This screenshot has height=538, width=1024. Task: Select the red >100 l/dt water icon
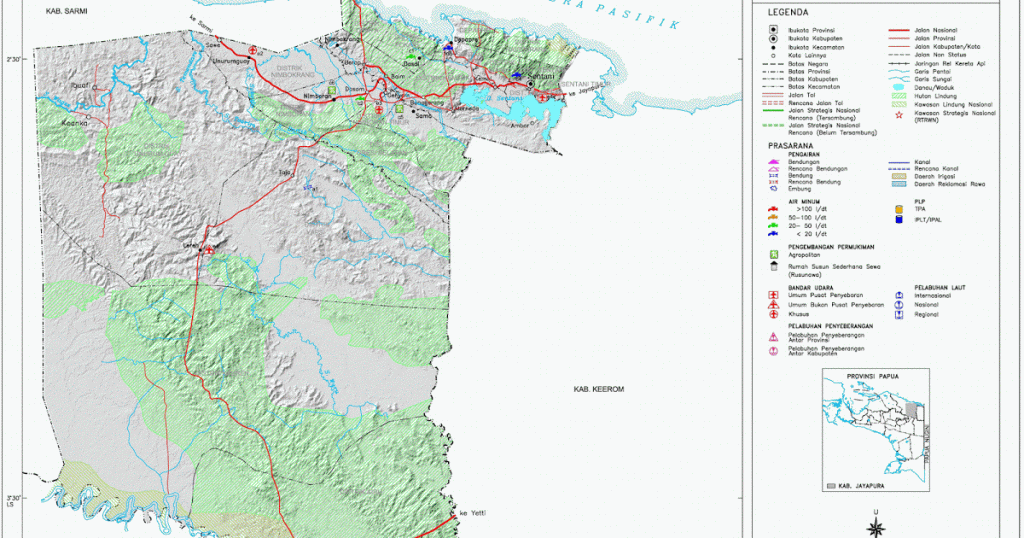click(773, 209)
